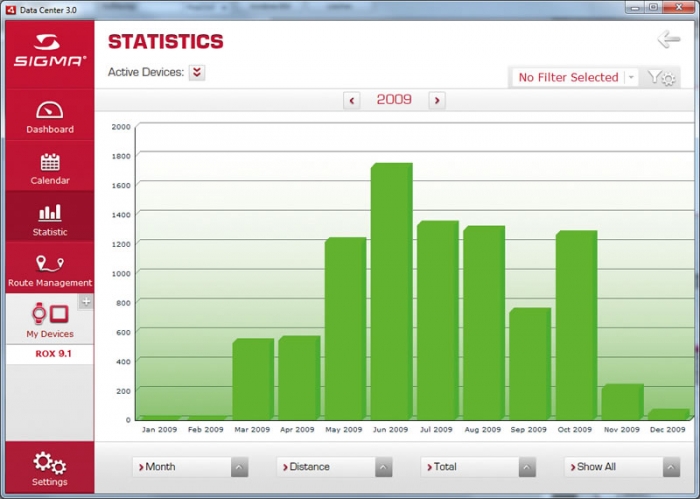Open My Devices panel
The width and height of the screenshot is (700, 499).
(x=50, y=319)
